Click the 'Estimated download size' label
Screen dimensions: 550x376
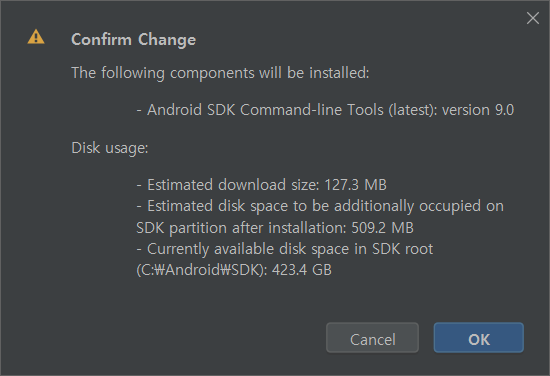[233, 184]
